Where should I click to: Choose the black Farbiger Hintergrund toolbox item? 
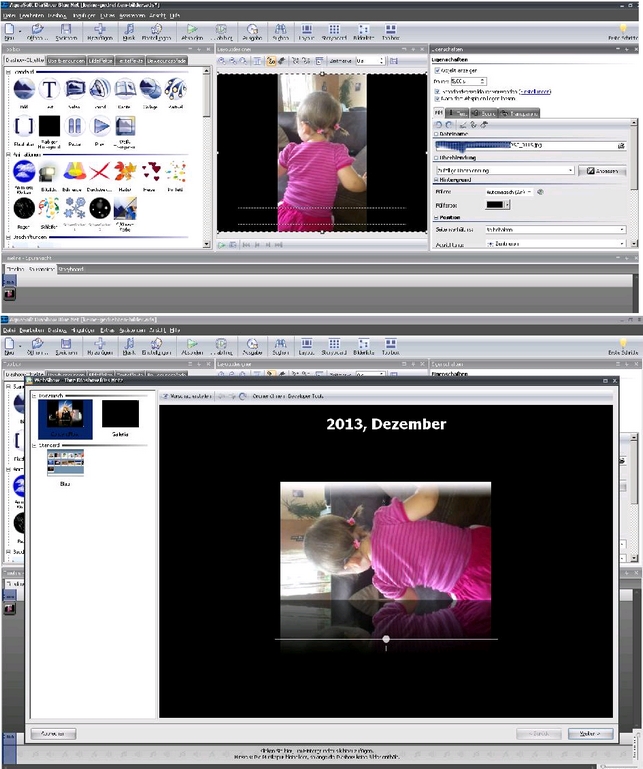point(49,127)
